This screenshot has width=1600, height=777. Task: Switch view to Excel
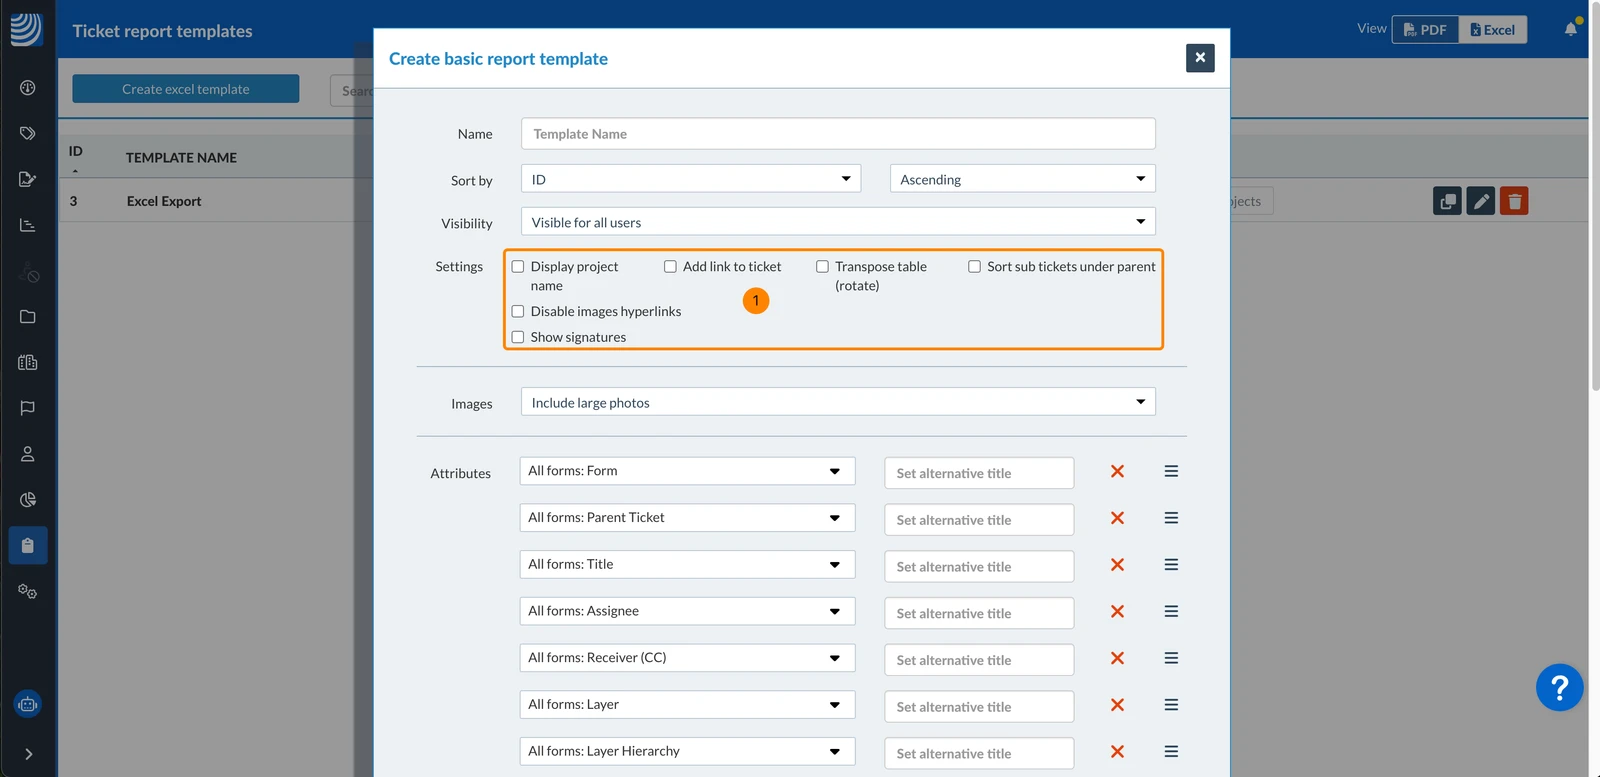point(1493,29)
